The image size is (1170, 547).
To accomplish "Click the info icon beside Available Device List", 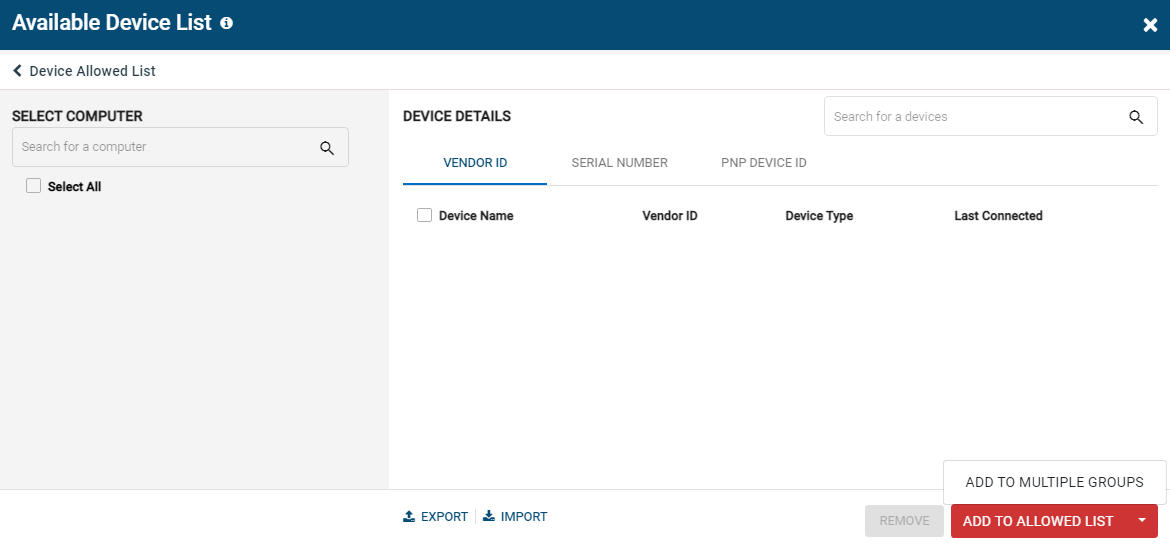I will [x=227, y=23].
